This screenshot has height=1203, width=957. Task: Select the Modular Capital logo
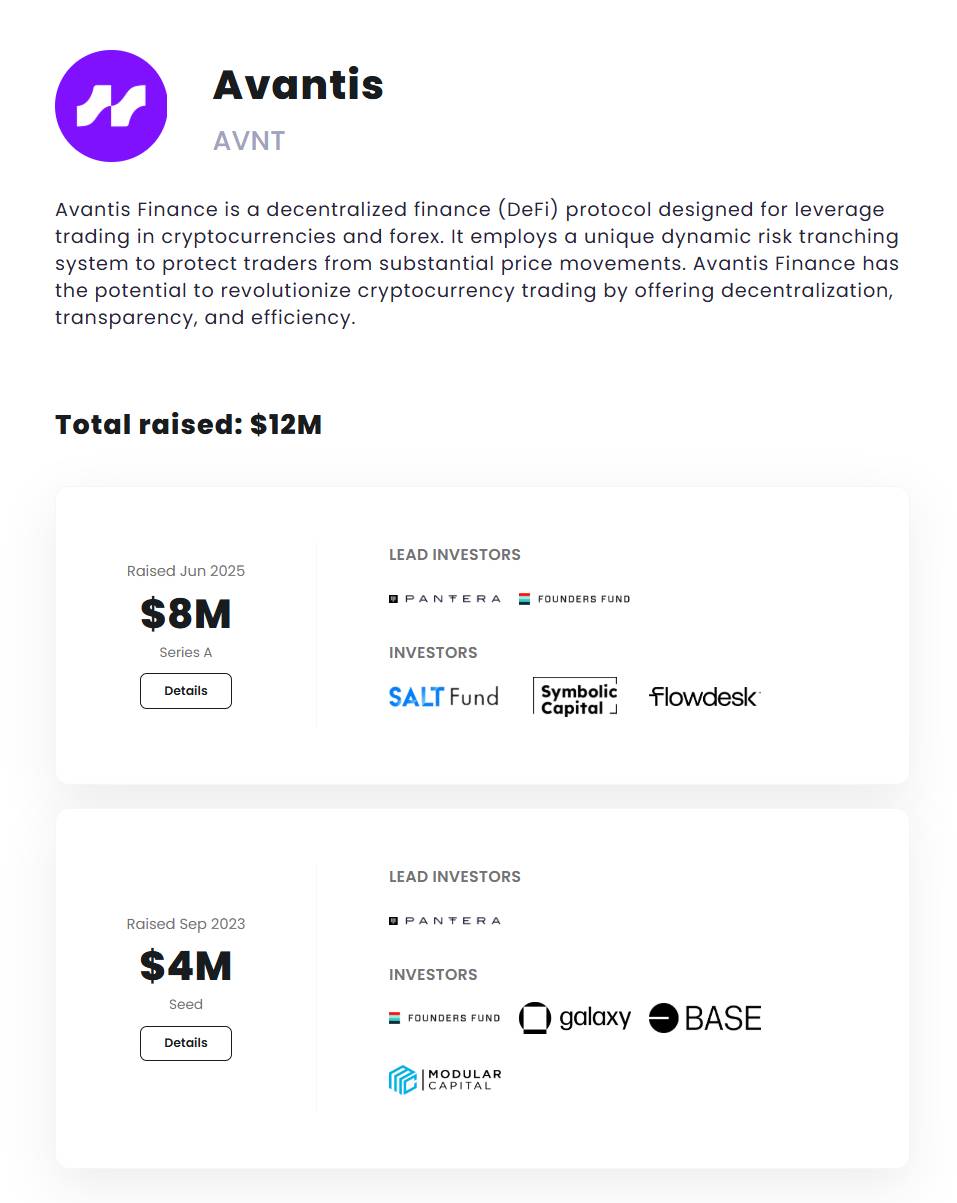(x=445, y=1080)
